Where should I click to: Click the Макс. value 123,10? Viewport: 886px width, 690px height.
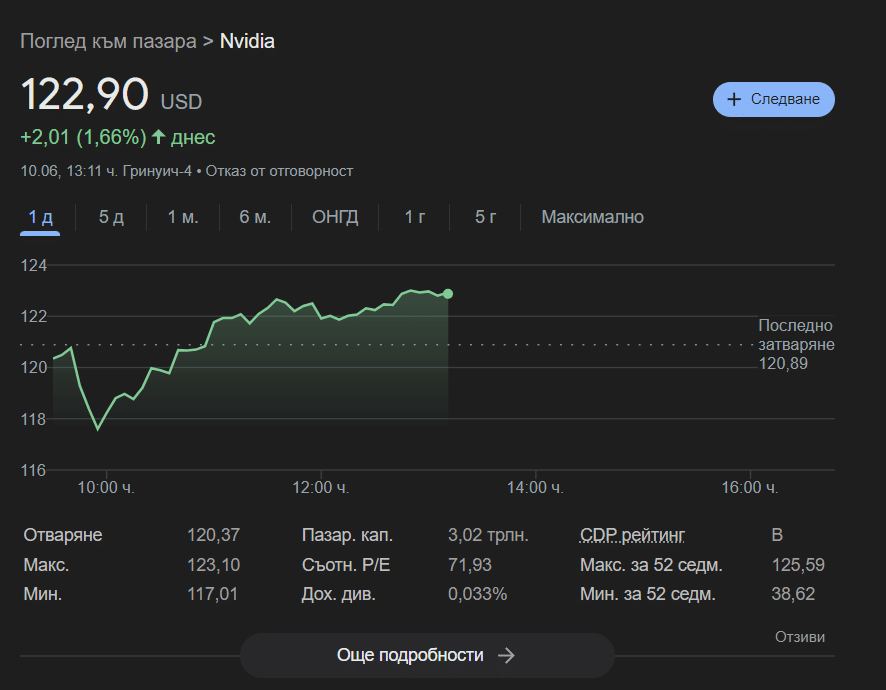pyautogui.click(x=214, y=565)
